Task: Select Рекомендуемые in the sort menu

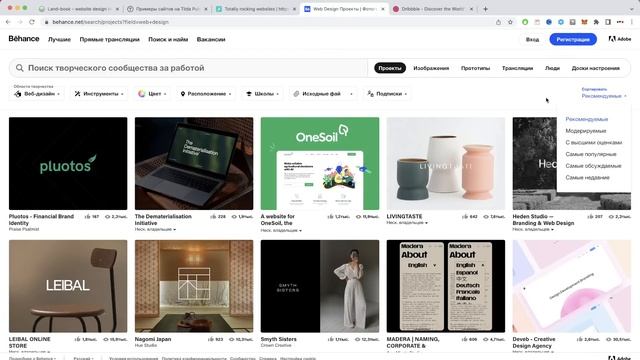Action: [x=587, y=119]
